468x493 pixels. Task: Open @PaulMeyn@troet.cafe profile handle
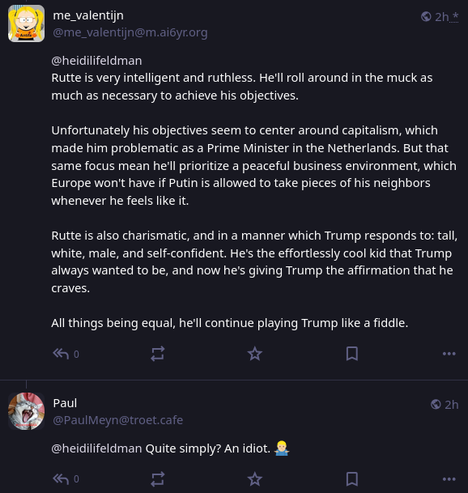click(x=118, y=420)
